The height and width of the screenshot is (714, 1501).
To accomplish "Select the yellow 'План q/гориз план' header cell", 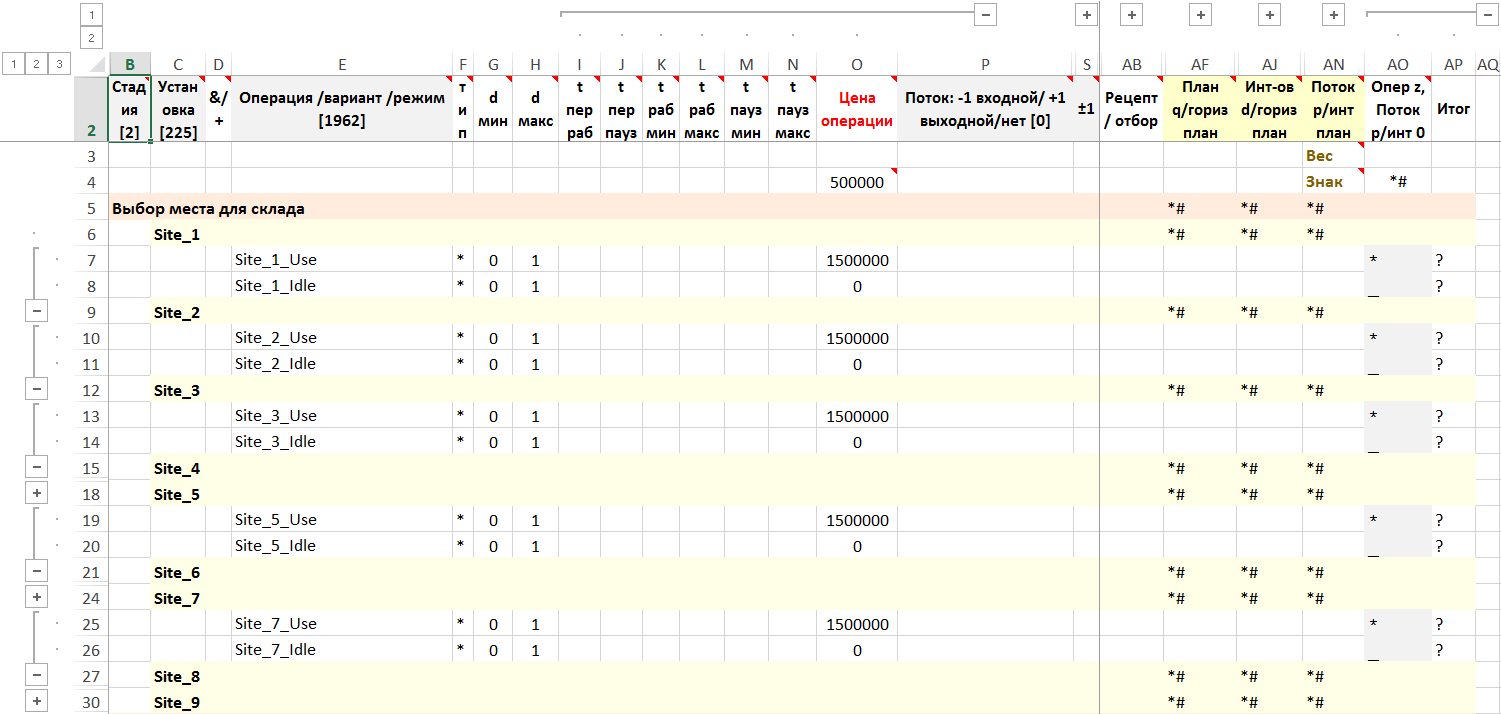I will [1199, 110].
